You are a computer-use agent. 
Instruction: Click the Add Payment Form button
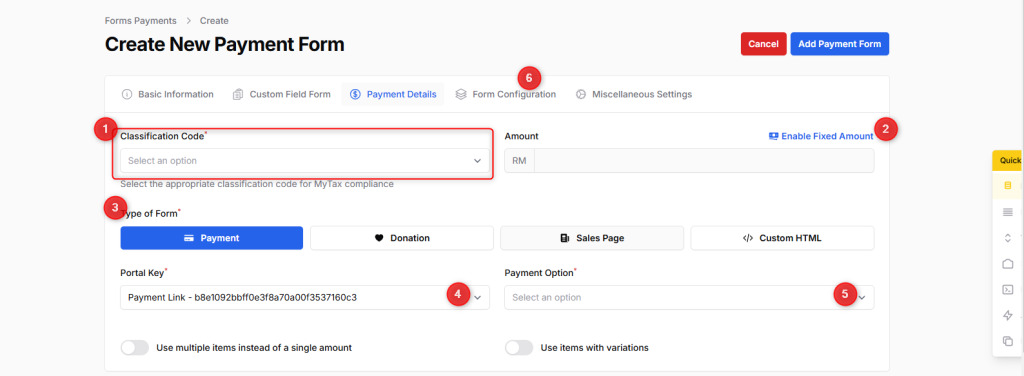click(839, 44)
